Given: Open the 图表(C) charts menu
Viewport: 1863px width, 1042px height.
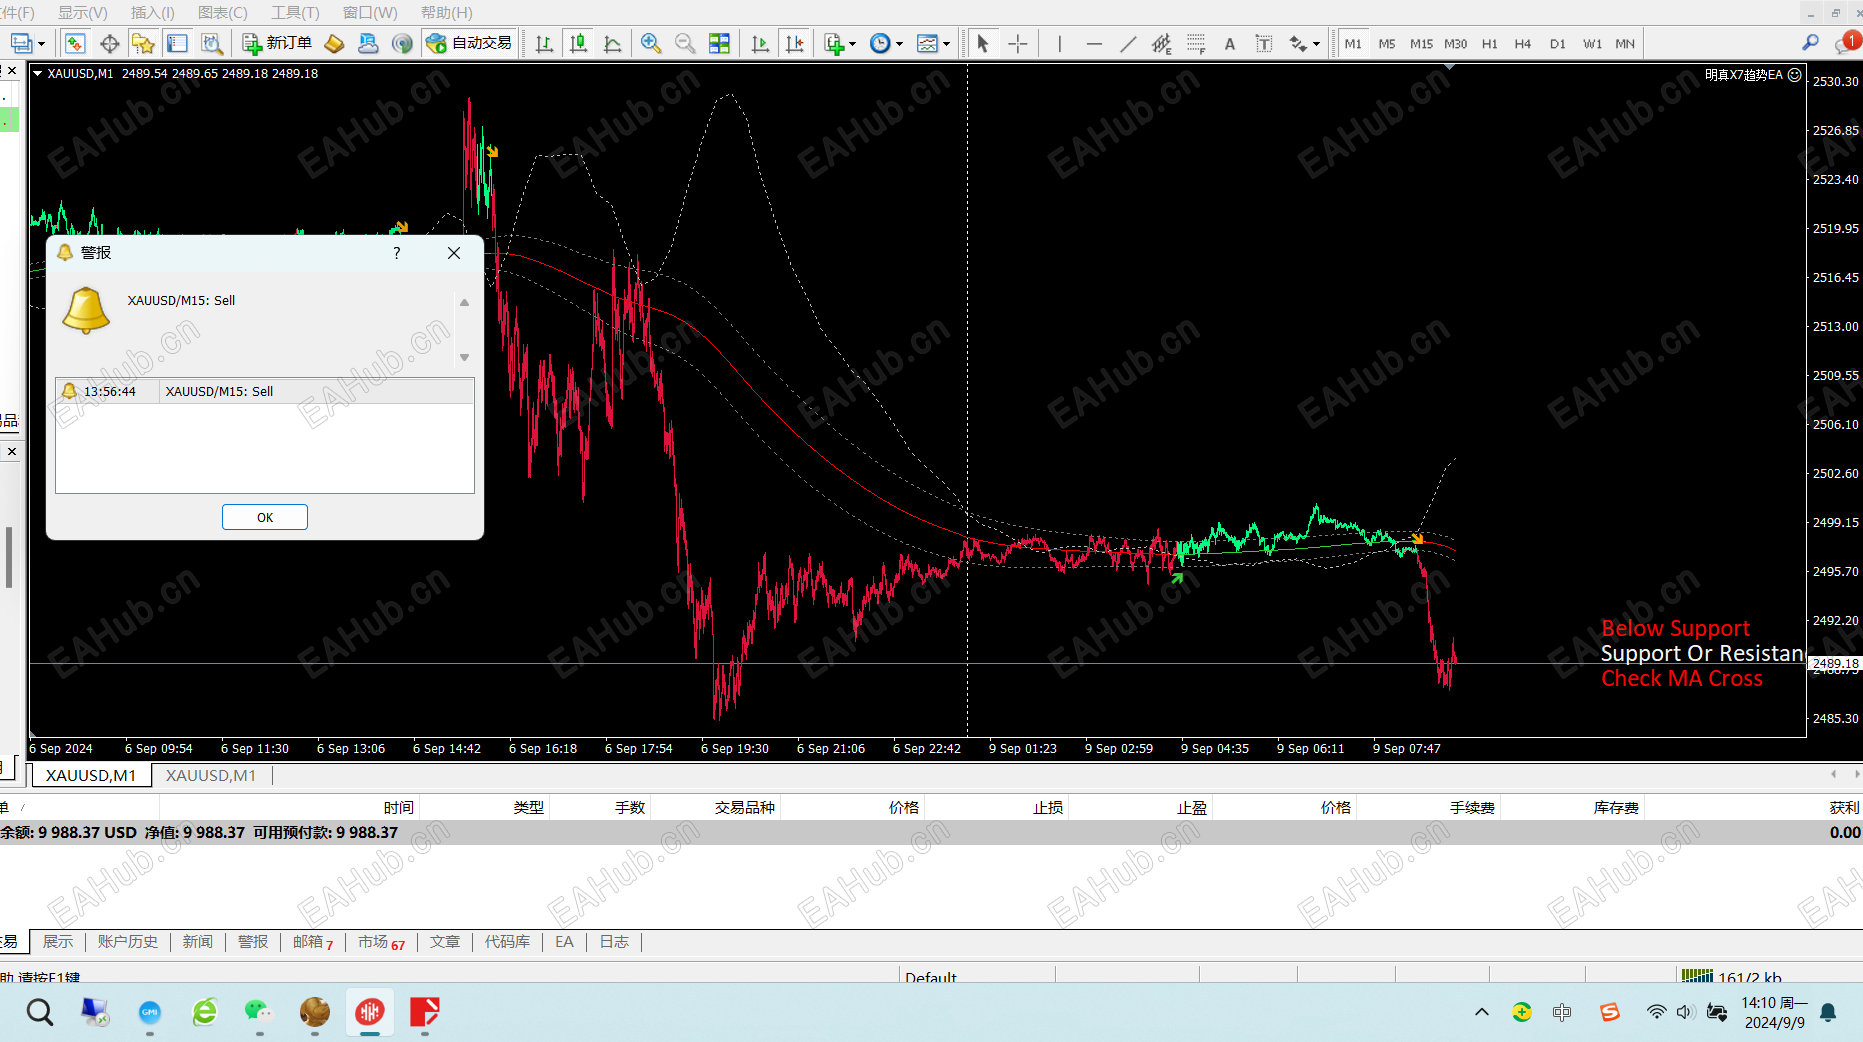Looking at the screenshot, I should 223,13.
